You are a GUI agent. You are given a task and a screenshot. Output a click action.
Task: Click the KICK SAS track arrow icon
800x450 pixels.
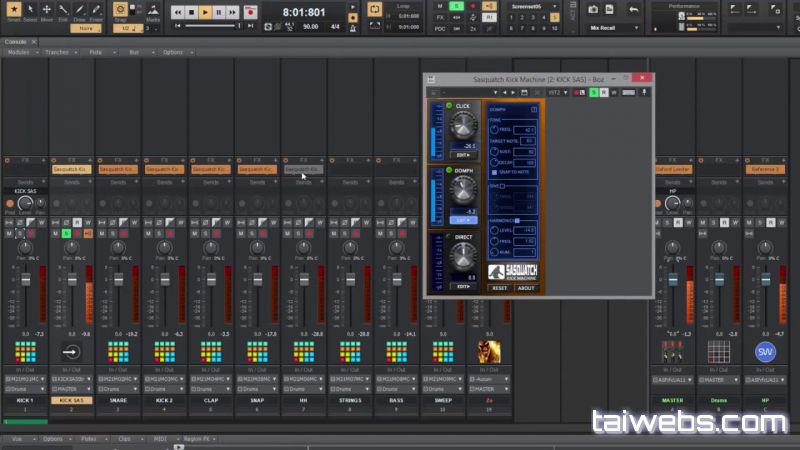pos(72,352)
